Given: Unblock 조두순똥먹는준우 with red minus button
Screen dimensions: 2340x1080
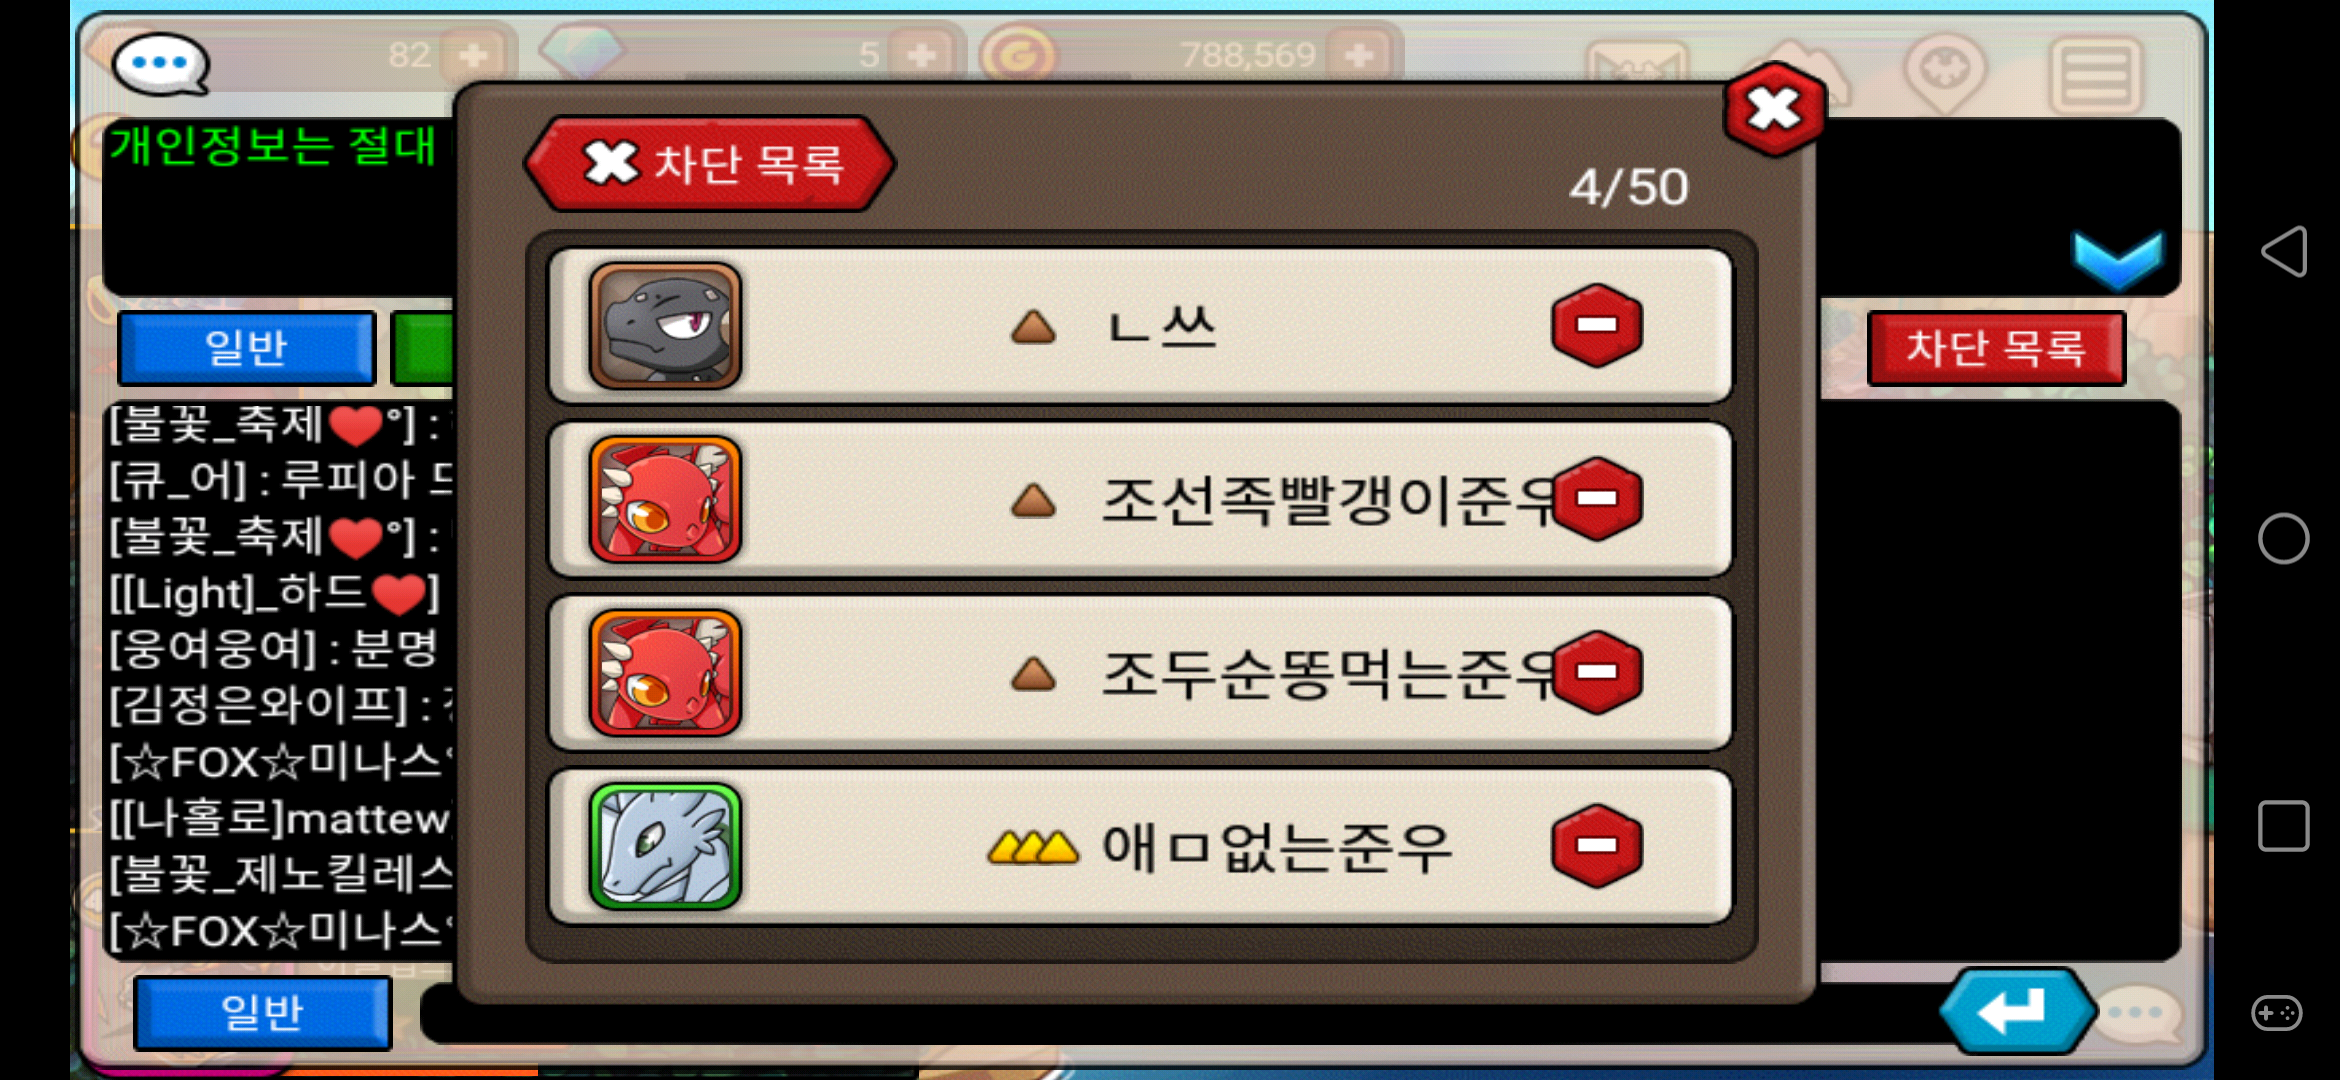Looking at the screenshot, I should coord(1596,672).
